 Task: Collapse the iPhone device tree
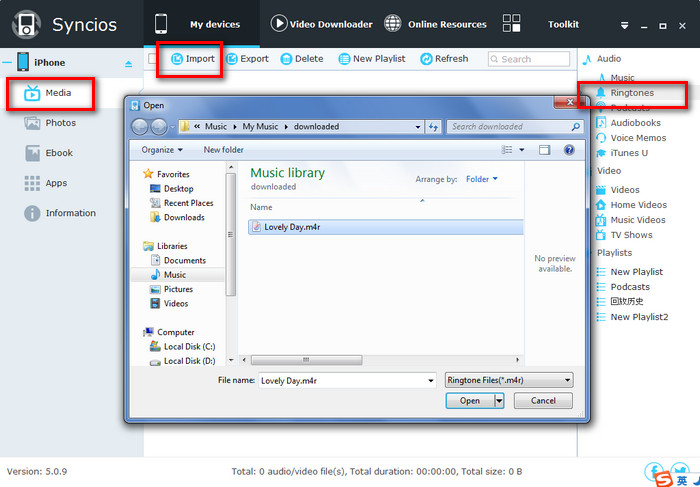[7, 62]
